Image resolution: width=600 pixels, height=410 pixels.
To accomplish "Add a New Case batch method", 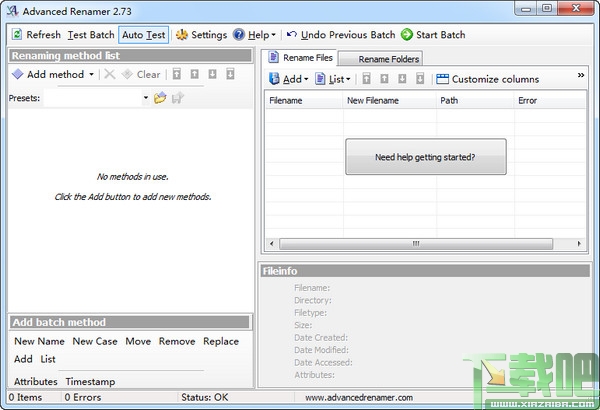I will pos(95,341).
